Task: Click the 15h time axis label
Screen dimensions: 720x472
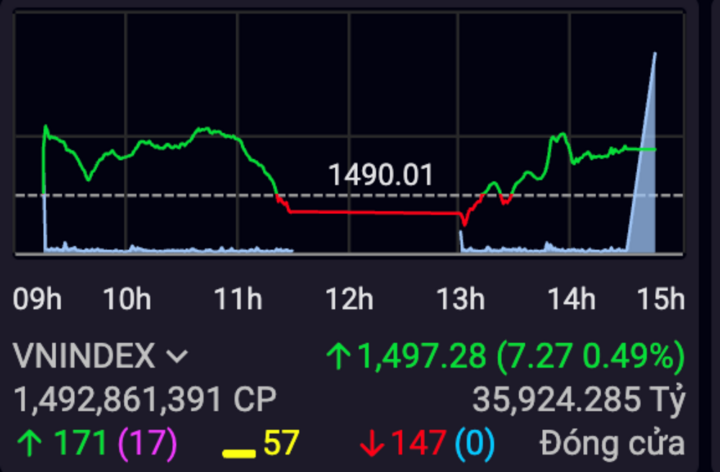Action: 661,299
